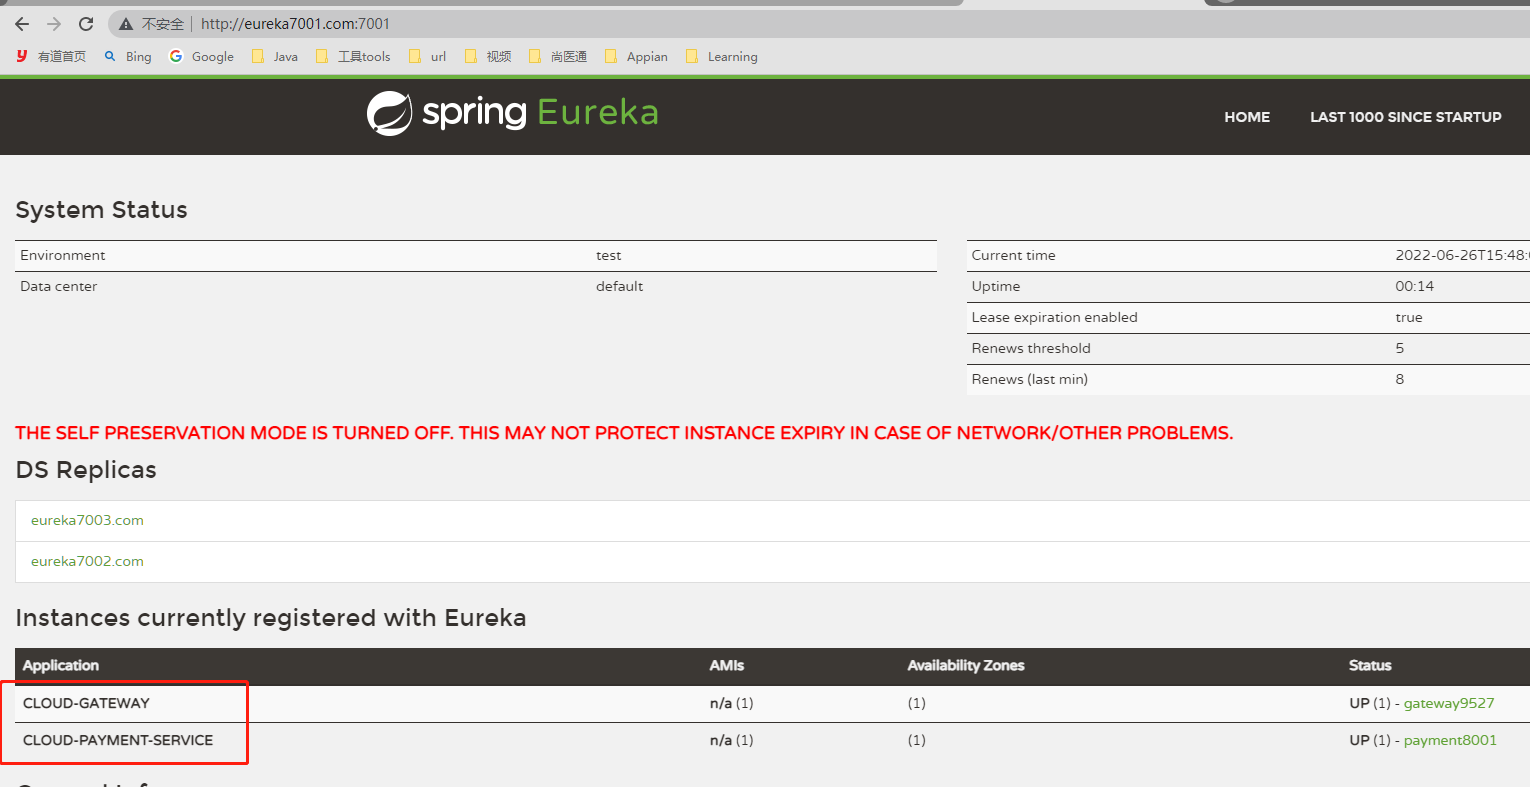Screen dimensions: 1530x787
Task: Open the 工具tools bookmark folder
Action: point(353,57)
